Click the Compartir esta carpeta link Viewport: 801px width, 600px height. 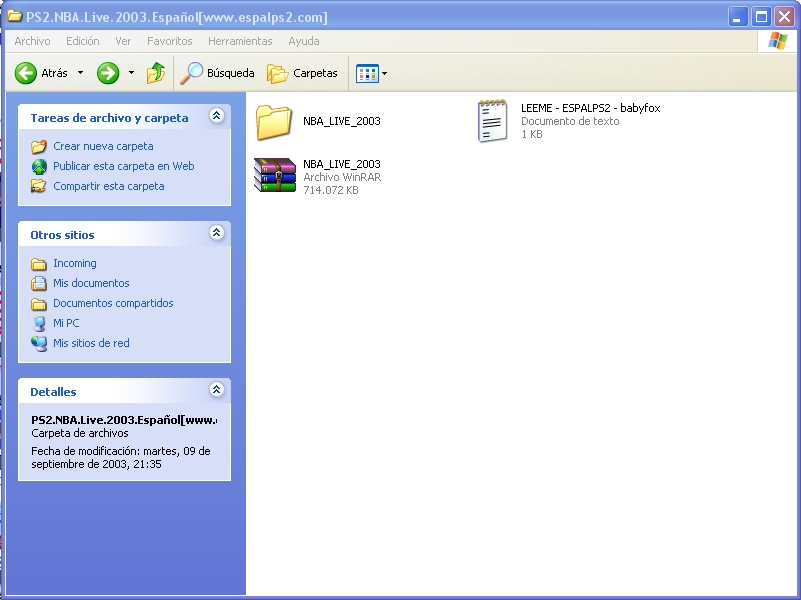pos(109,186)
